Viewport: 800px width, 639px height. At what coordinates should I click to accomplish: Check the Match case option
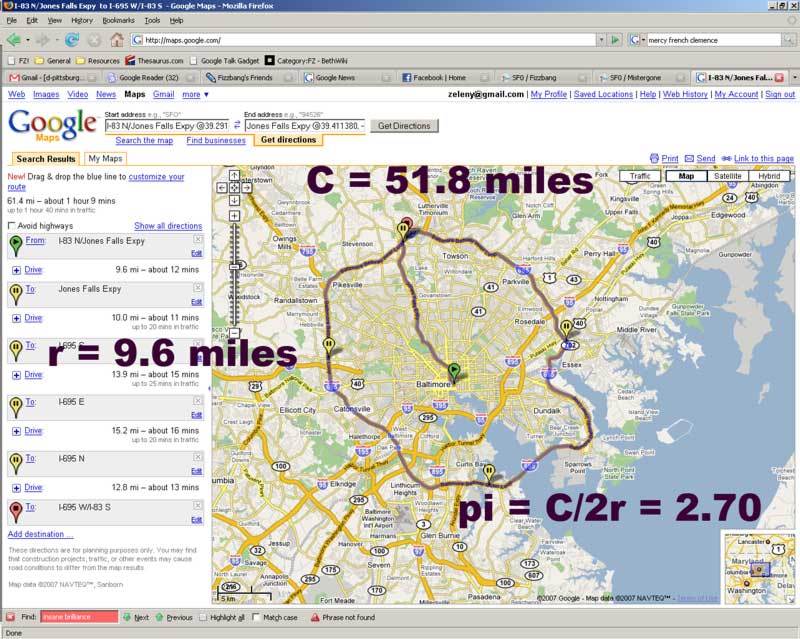pyautogui.click(x=256, y=618)
